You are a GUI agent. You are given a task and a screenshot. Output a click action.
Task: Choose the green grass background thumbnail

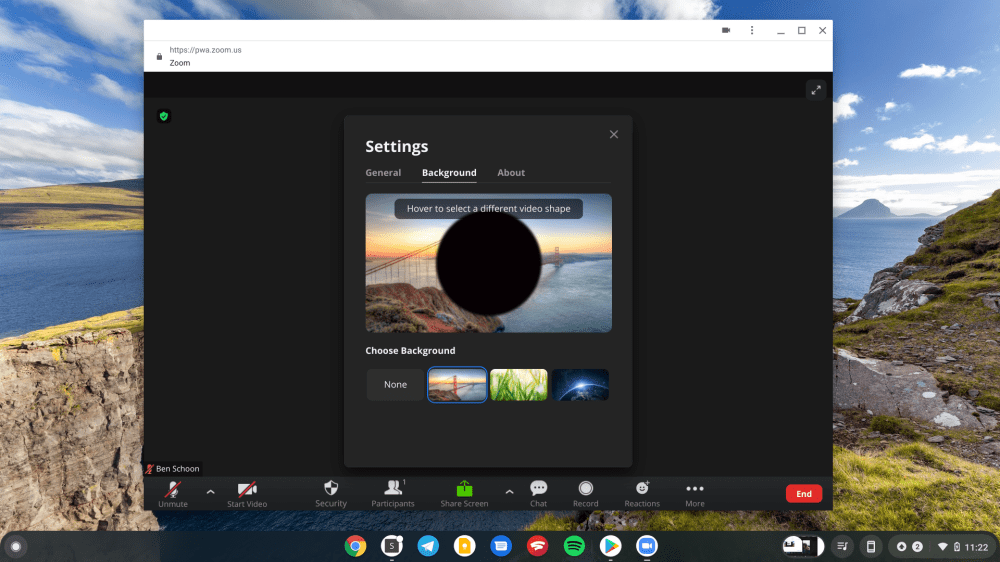tap(518, 385)
